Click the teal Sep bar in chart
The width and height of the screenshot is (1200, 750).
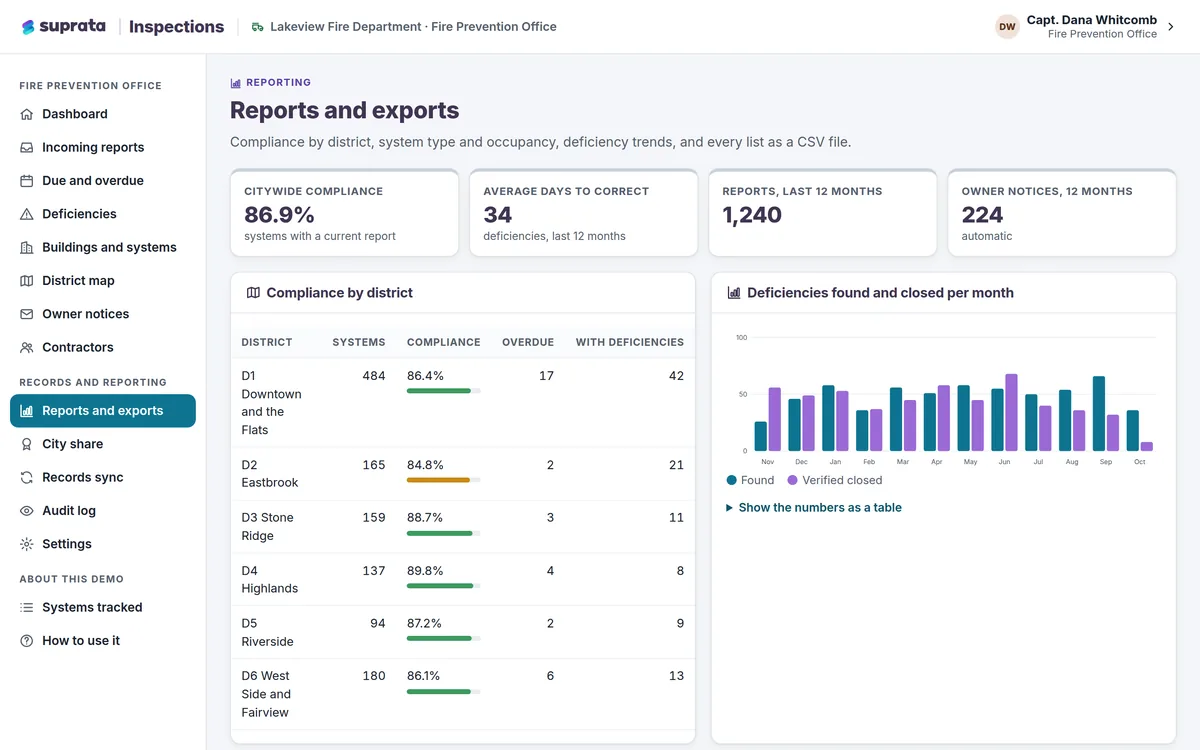1099,413
